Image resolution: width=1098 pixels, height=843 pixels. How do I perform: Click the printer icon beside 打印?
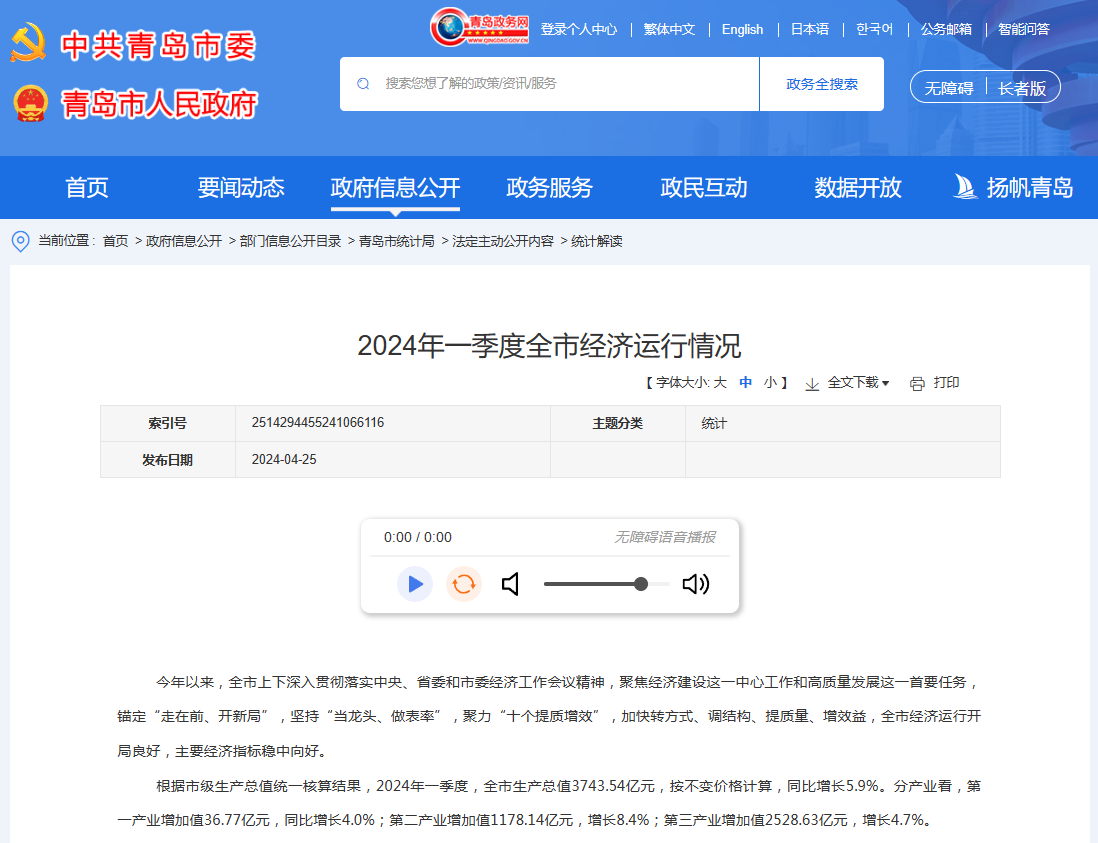(x=917, y=383)
